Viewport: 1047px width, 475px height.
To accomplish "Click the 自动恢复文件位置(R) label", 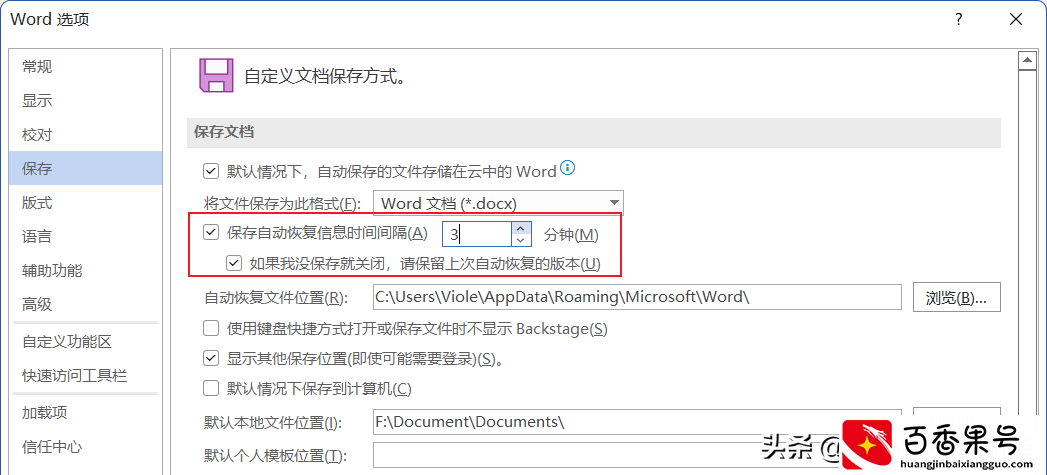I will (276, 298).
